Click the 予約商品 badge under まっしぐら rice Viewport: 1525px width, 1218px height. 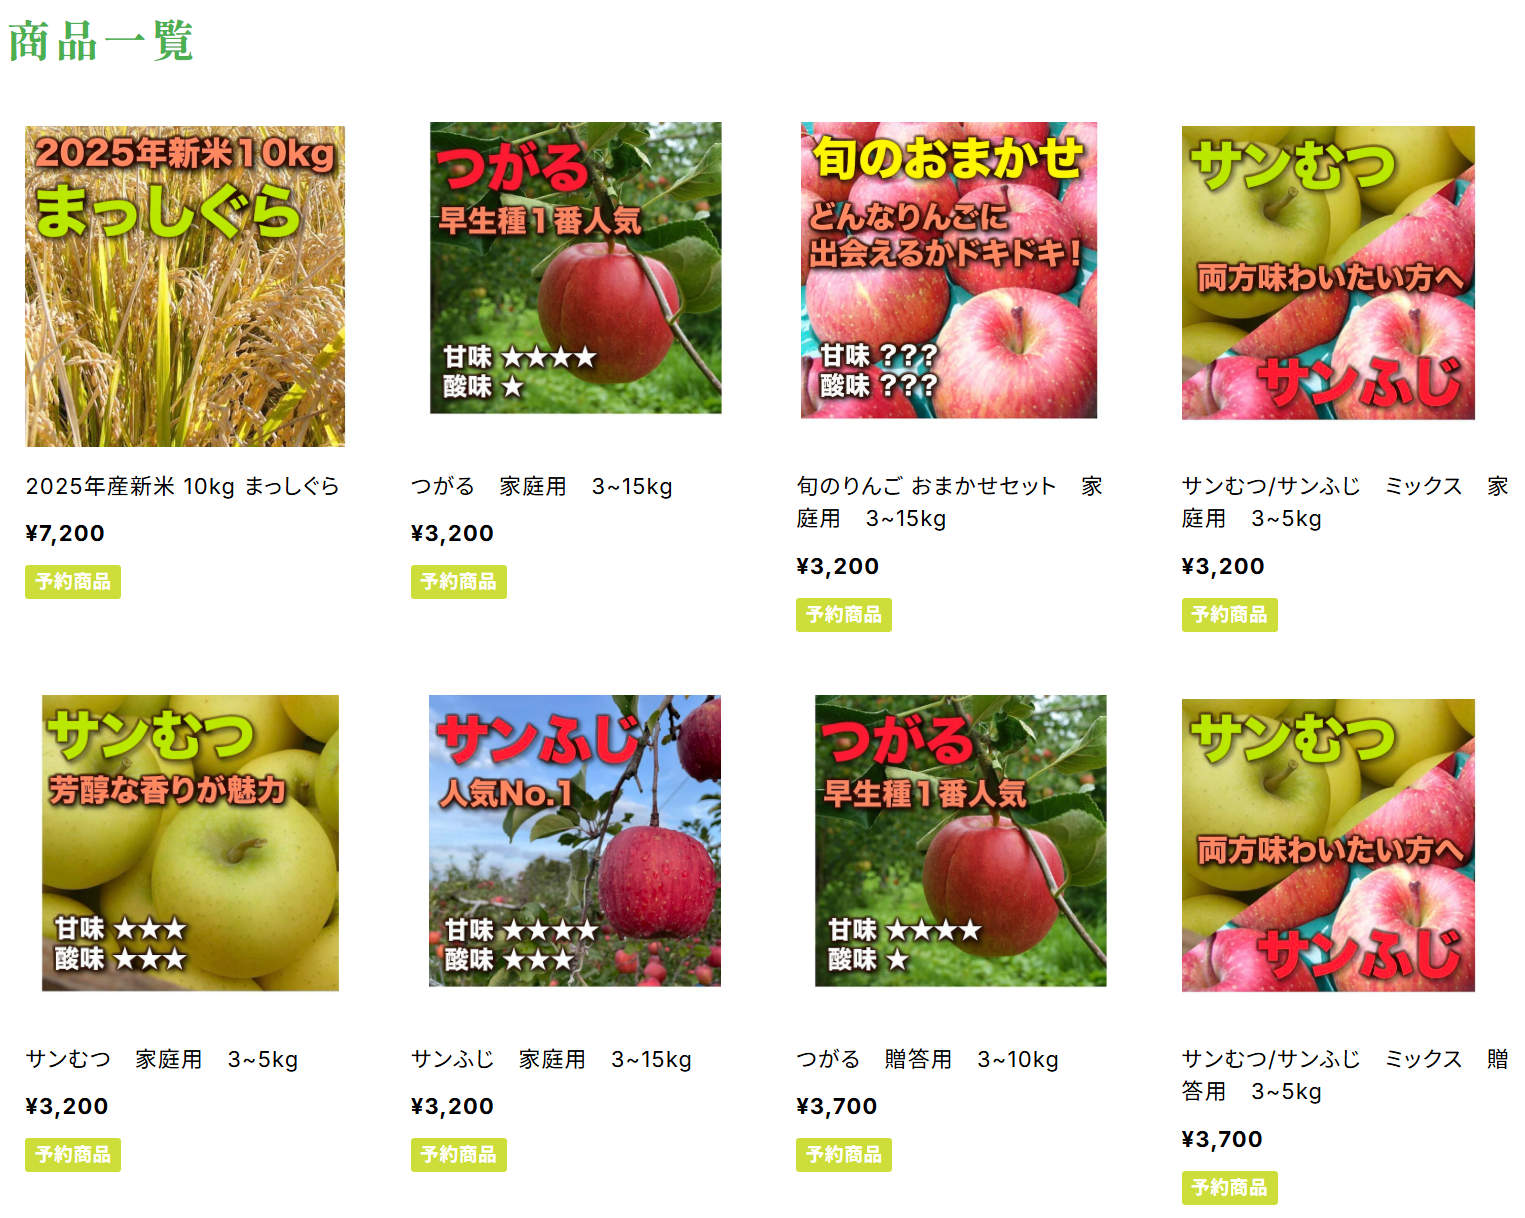point(73,582)
